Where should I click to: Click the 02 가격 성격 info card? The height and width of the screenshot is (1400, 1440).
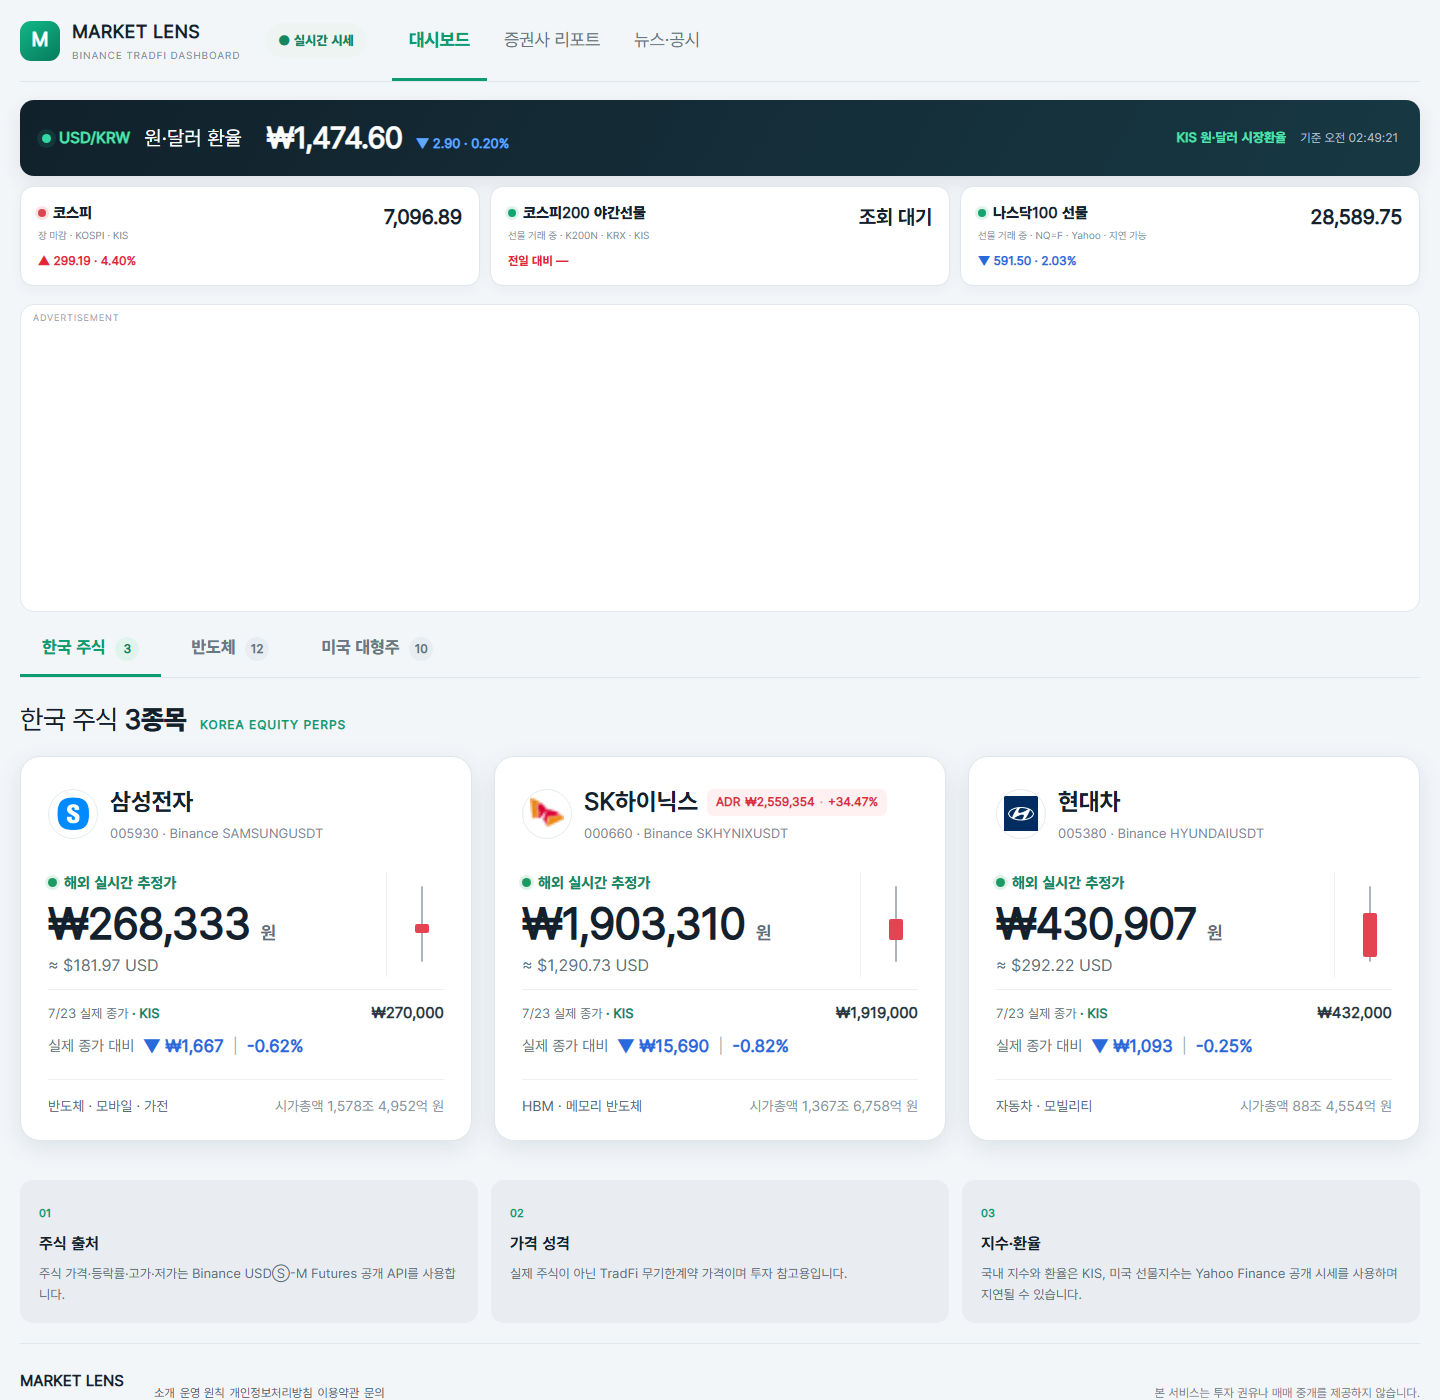click(720, 1252)
